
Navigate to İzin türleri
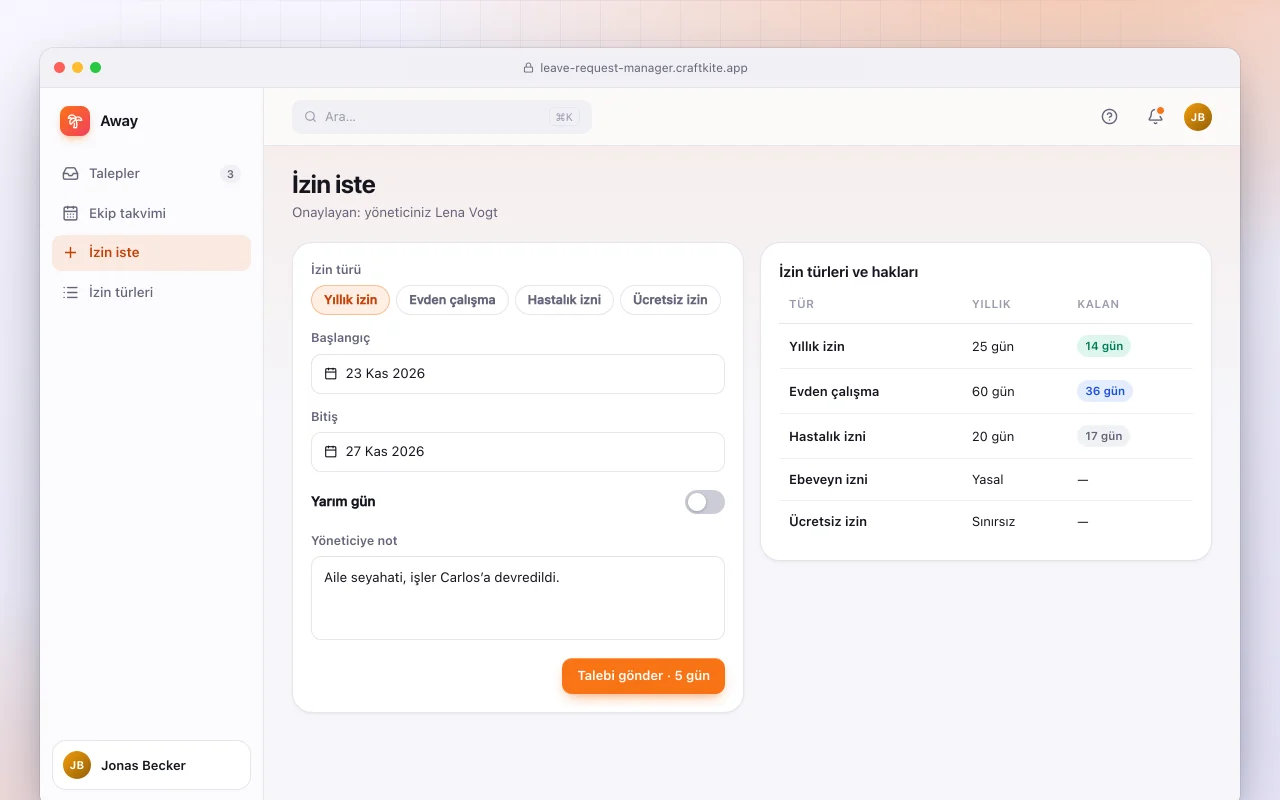click(x=151, y=293)
